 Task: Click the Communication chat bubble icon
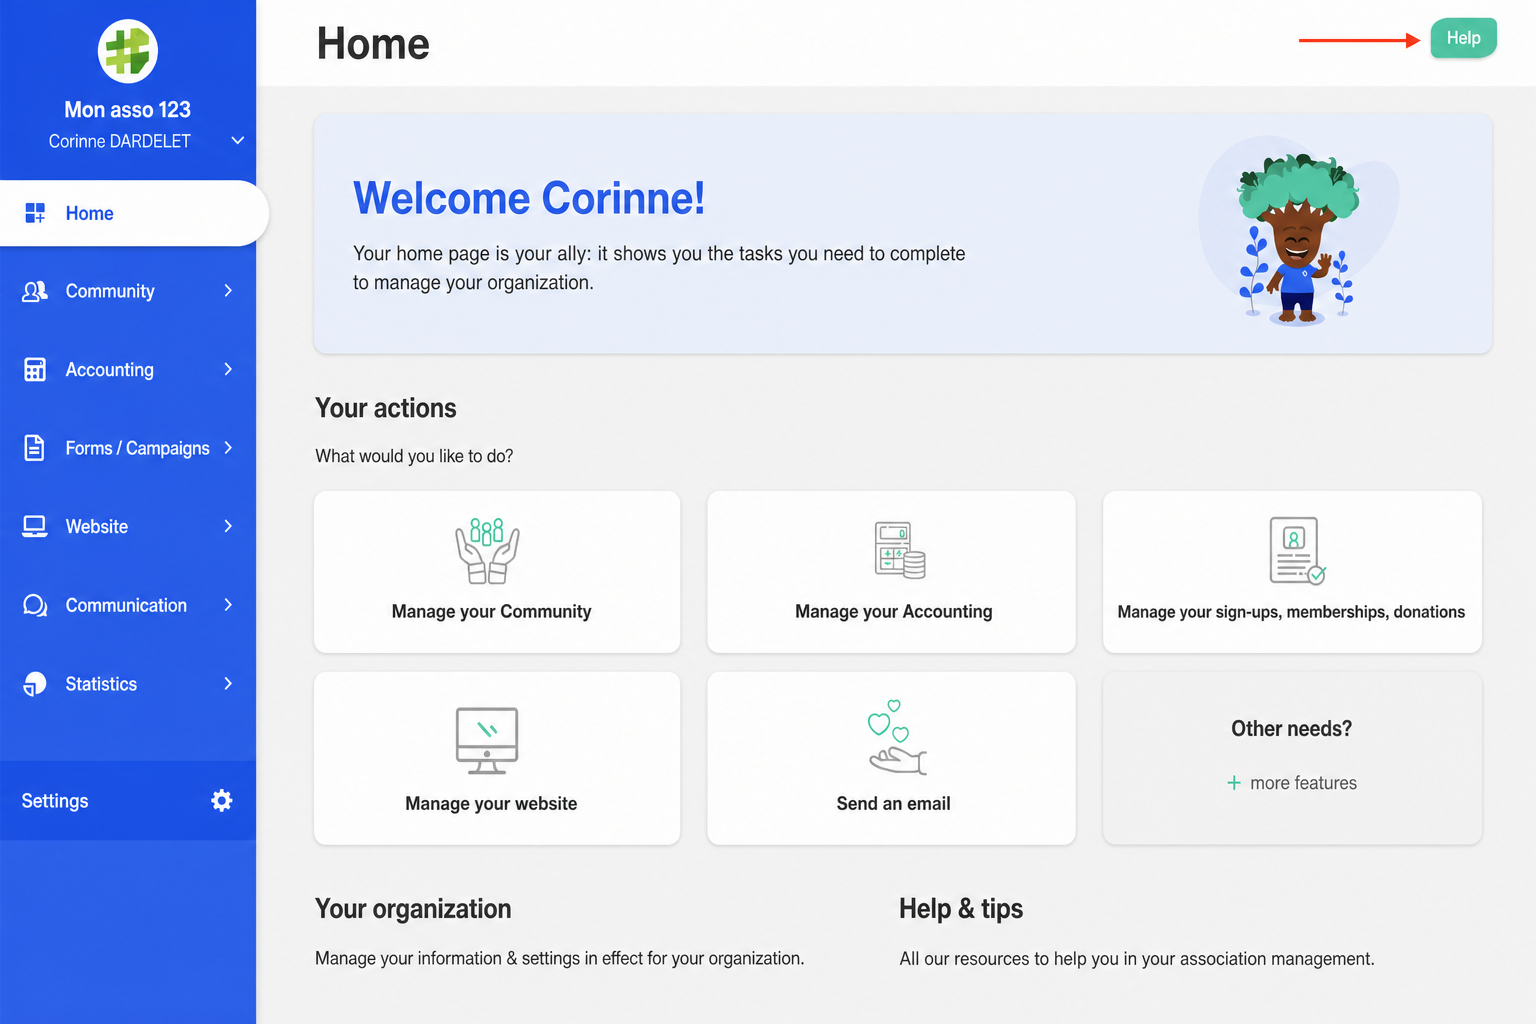tap(35, 605)
